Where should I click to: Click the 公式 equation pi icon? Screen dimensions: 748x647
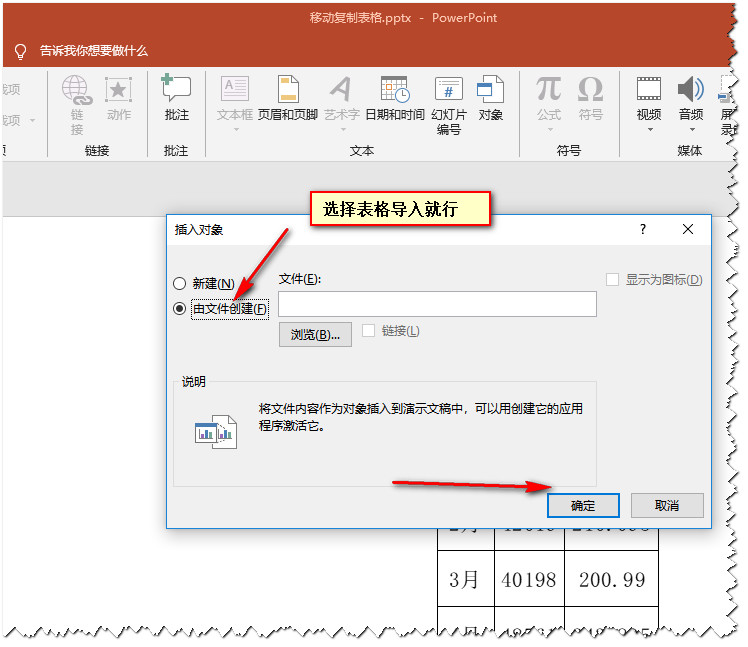click(x=548, y=89)
